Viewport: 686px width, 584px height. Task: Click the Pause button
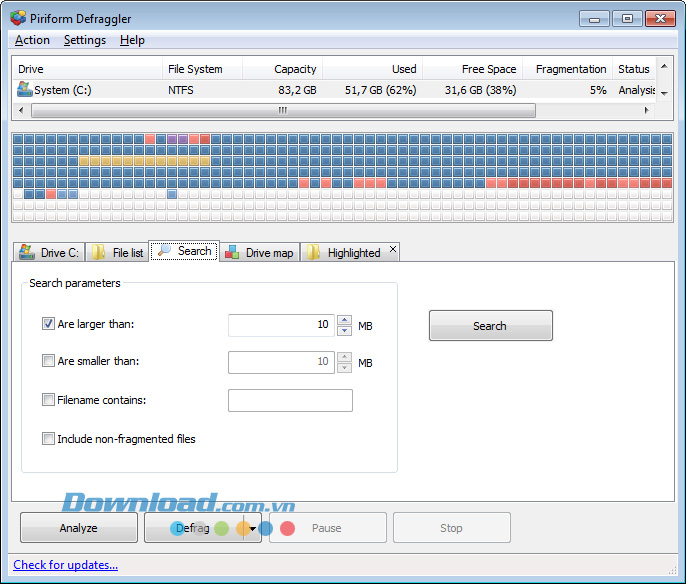(x=328, y=528)
